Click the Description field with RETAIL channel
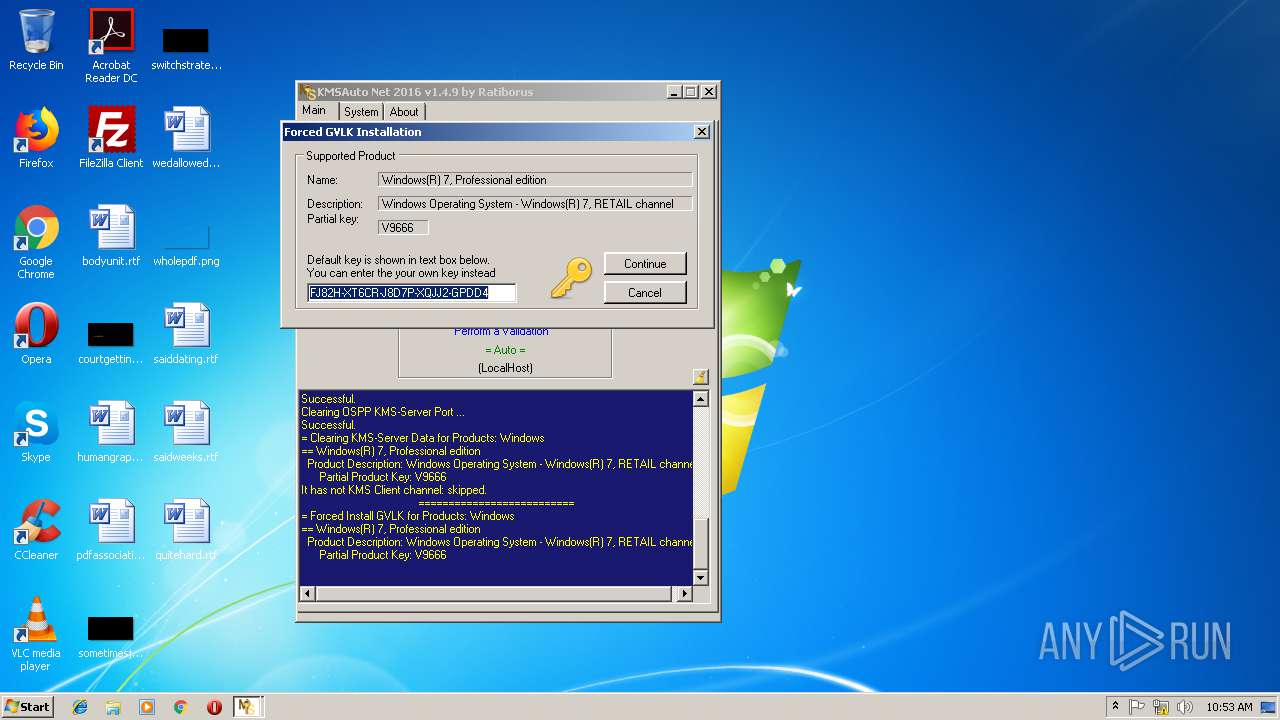The width and height of the screenshot is (1280, 720). [535, 204]
